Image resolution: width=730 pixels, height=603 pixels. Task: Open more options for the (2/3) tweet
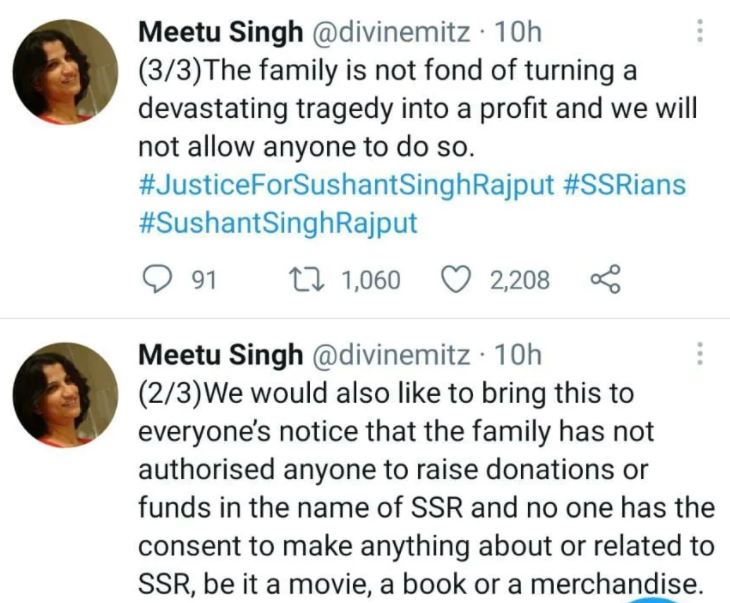(699, 354)
